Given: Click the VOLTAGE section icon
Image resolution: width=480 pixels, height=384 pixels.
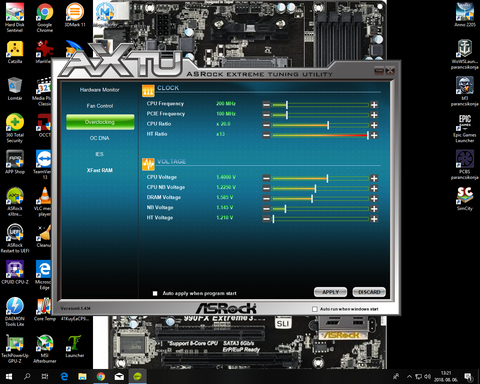Looking at the screenshot, I should coord(148,164).
